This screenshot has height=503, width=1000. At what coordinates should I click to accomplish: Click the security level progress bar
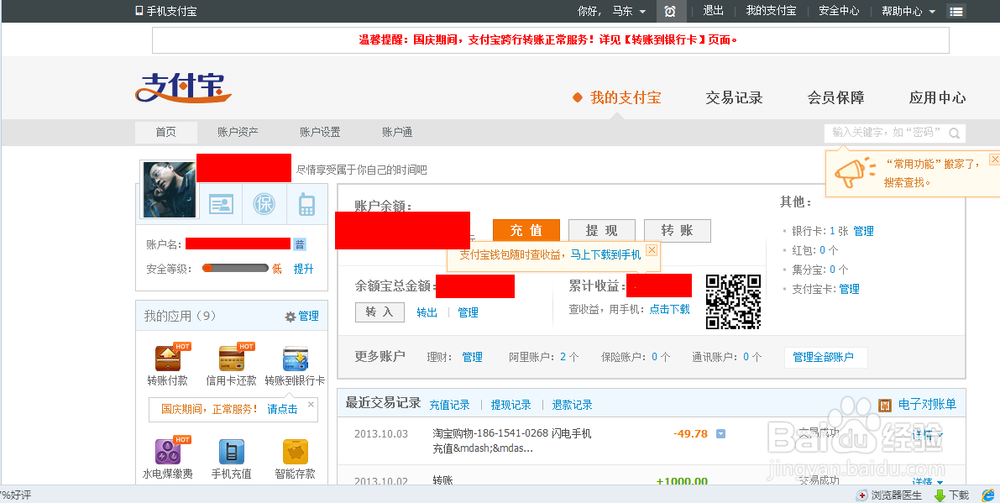[x=235, y=268]
